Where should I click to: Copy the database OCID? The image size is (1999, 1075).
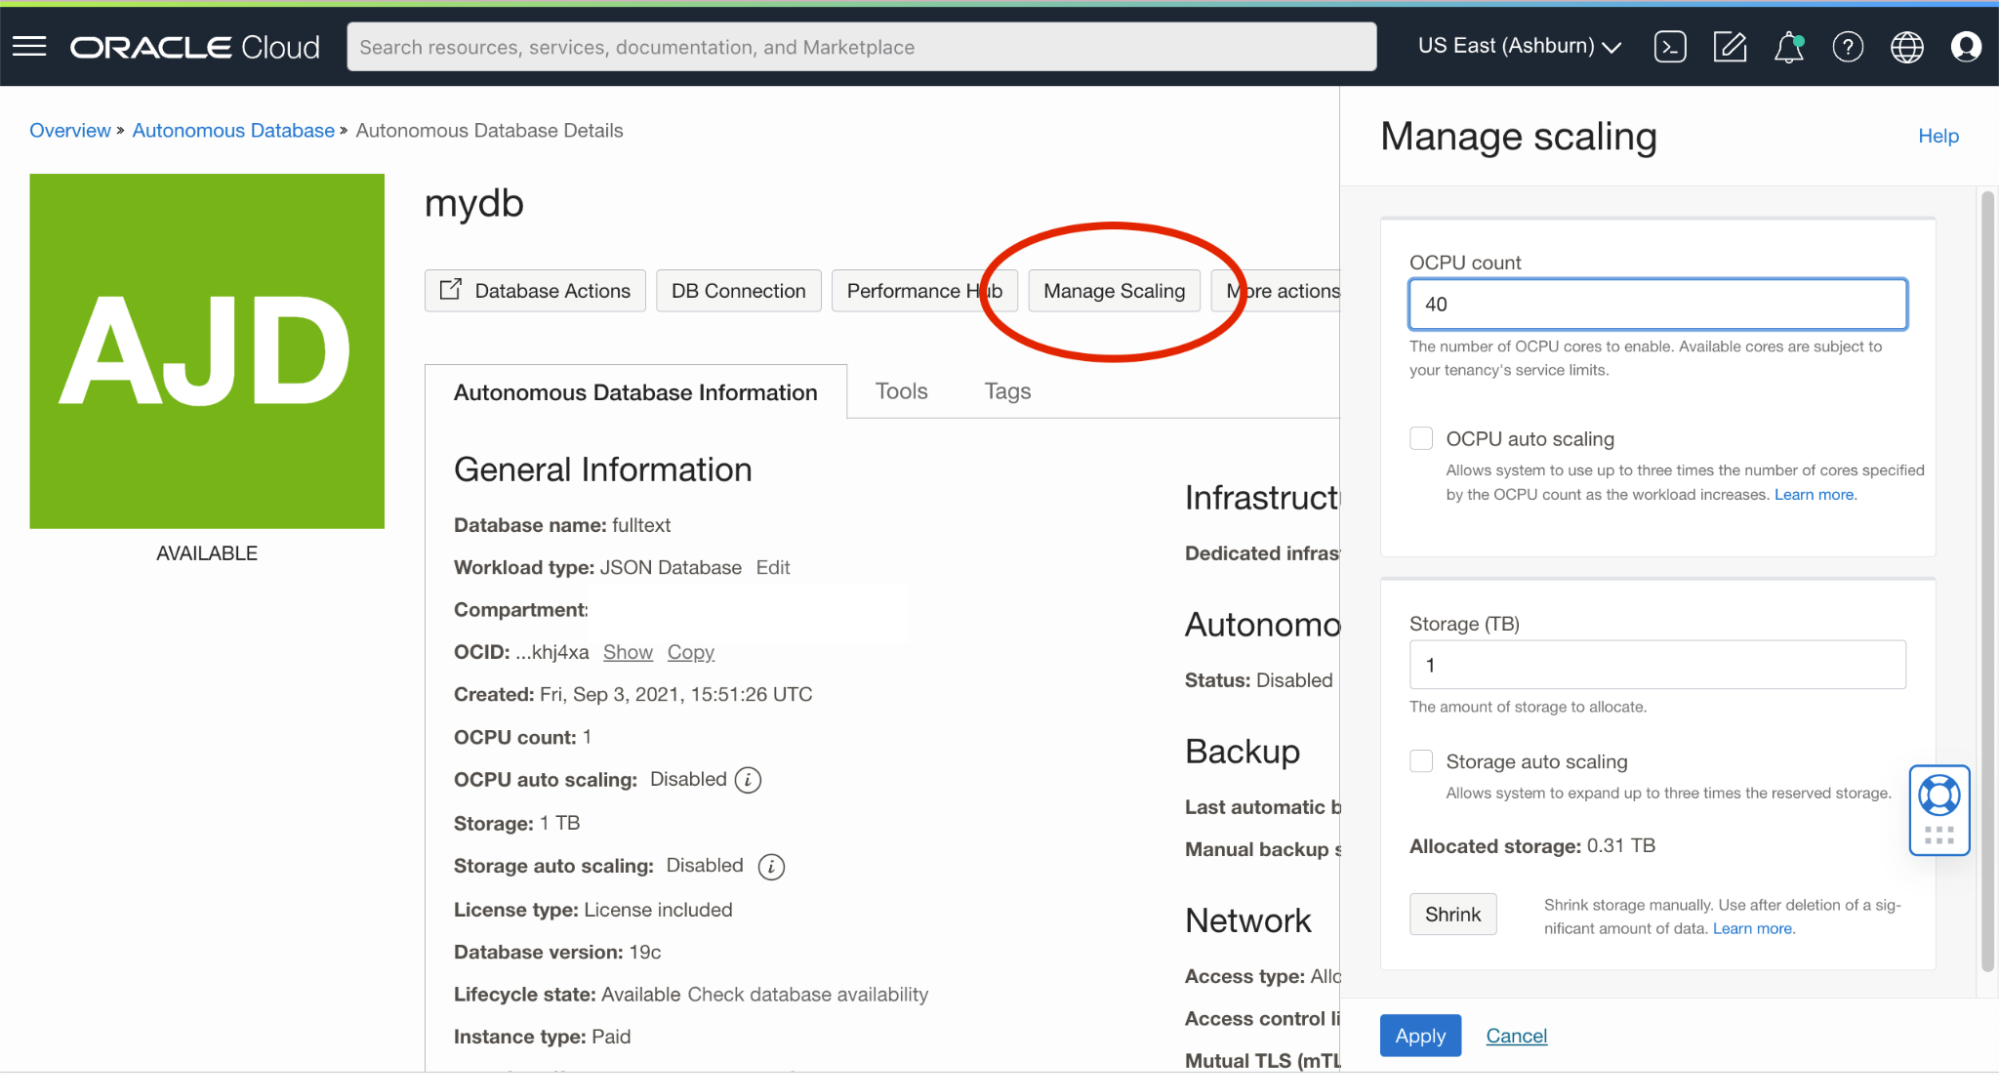tap(690, 652)
